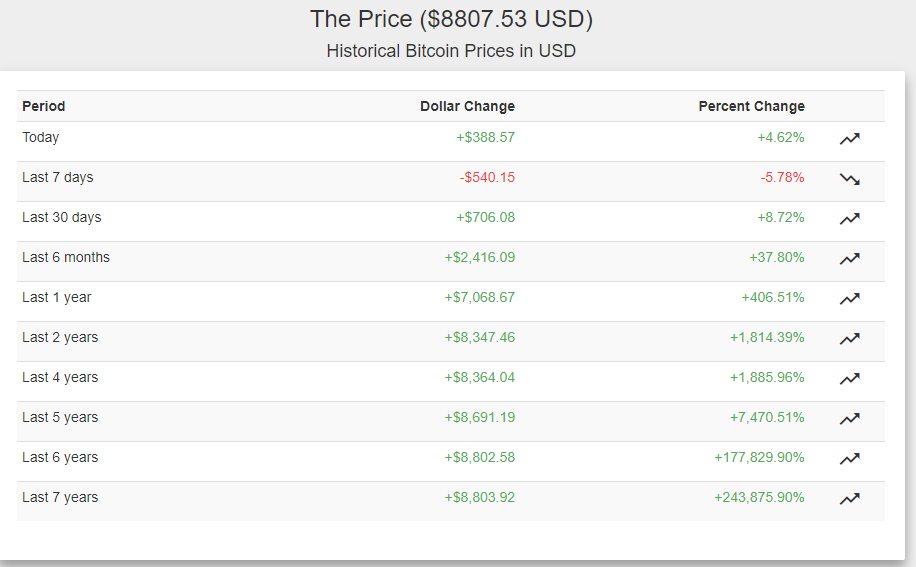The image size is (916, 567).
Task: Click the +$8,803.92 dollar change value
Action: [480, 497]
